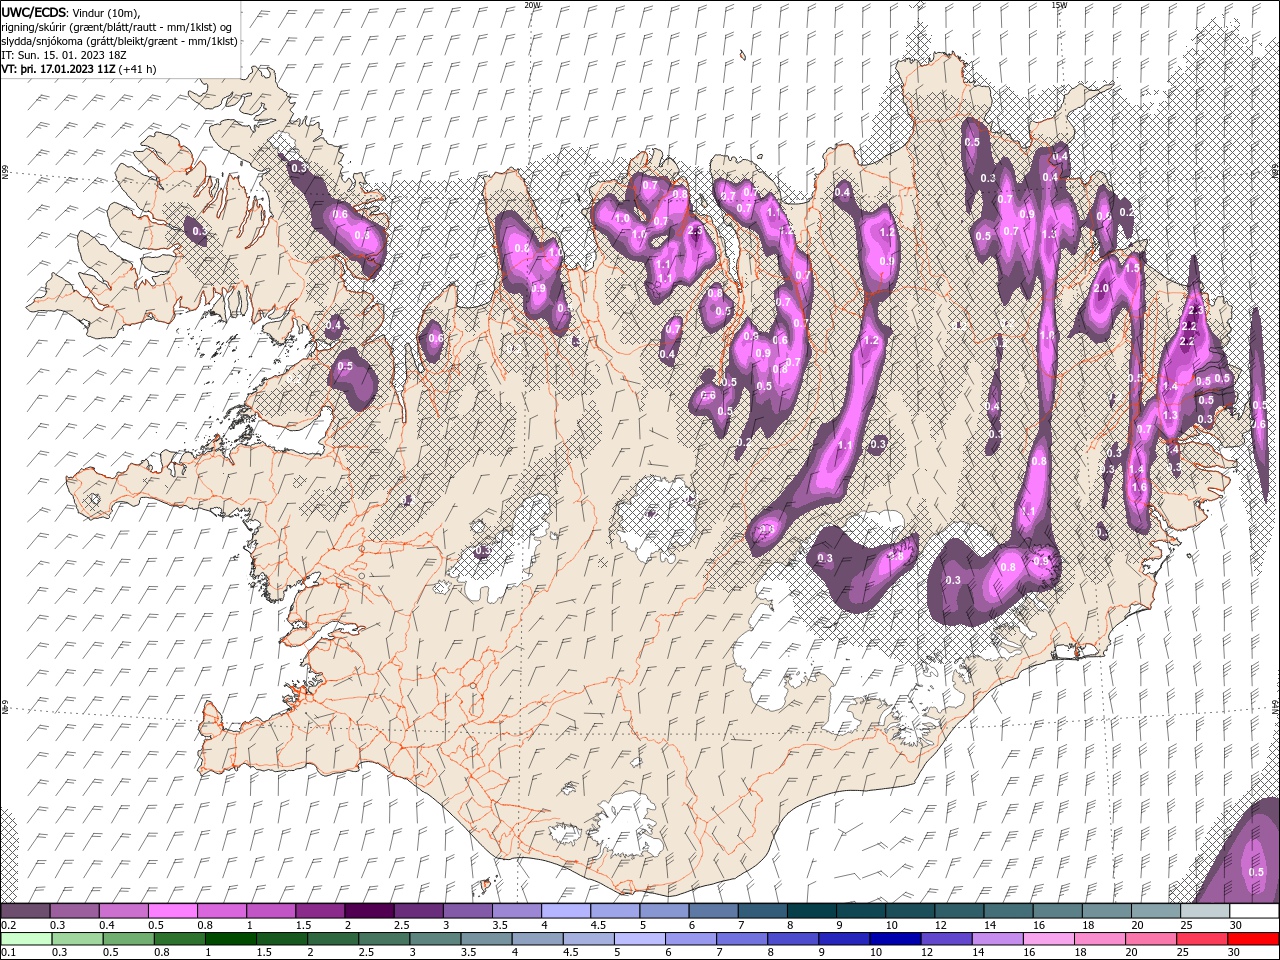
Task: Click the 0.5 value in the bottom-right corner patch
Action: coord(1257,871)
